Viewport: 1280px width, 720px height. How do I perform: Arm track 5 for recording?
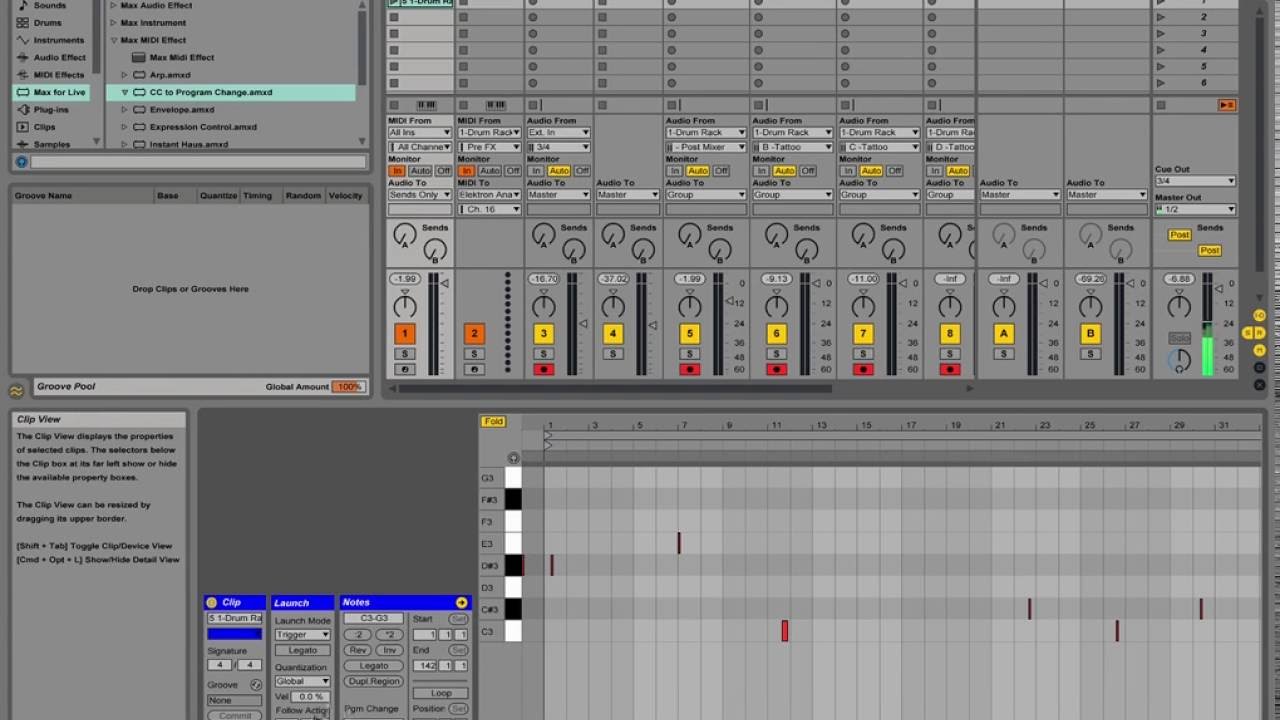(689, 369)
